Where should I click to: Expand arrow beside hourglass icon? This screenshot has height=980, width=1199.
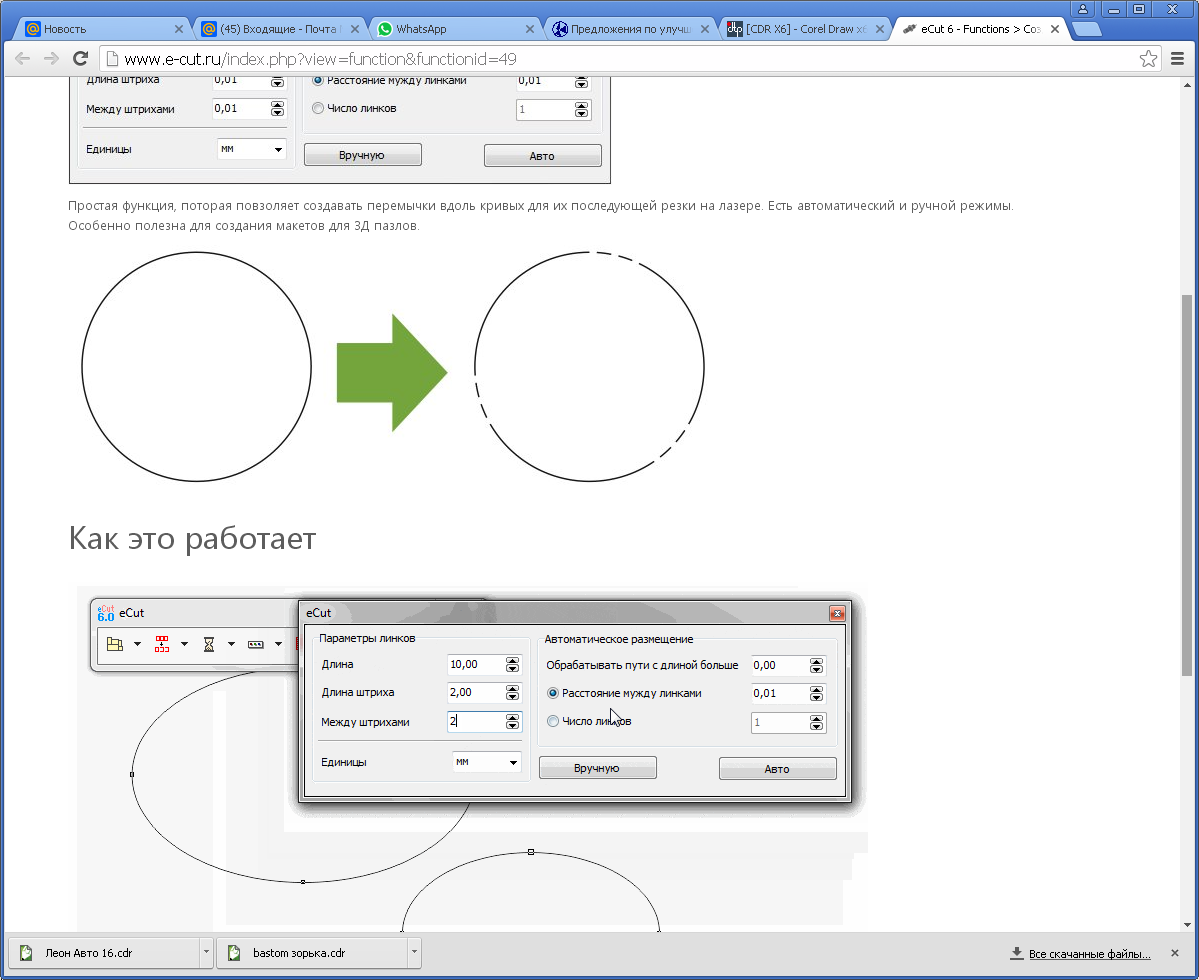coord(231,644)
